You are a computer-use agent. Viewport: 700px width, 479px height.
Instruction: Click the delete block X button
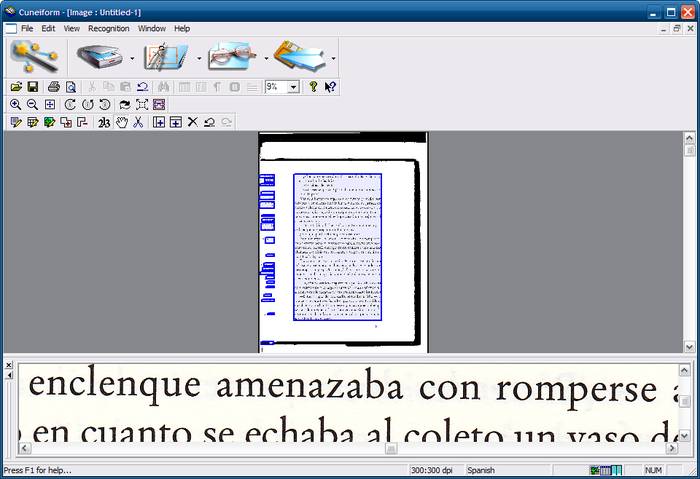click(x=192, y=122)
